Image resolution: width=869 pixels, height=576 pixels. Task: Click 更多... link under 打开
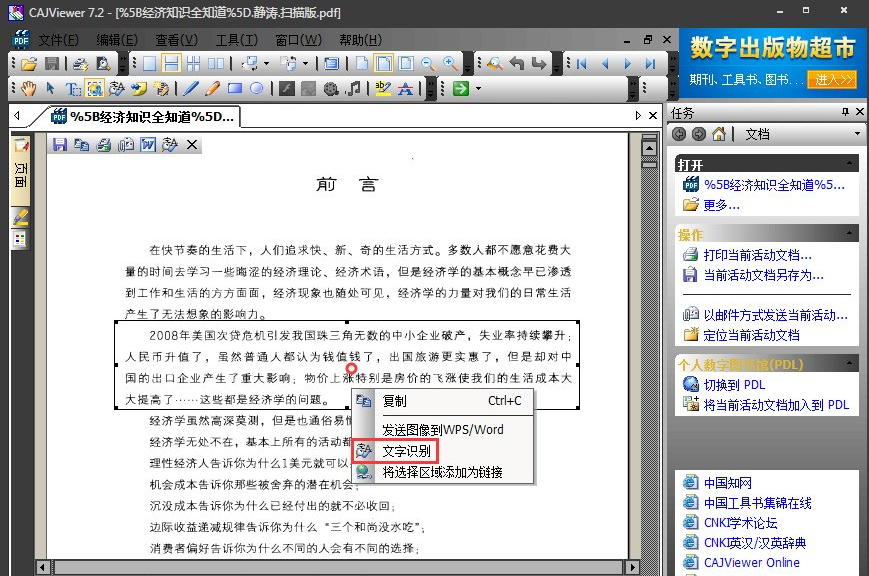(721, 205)
